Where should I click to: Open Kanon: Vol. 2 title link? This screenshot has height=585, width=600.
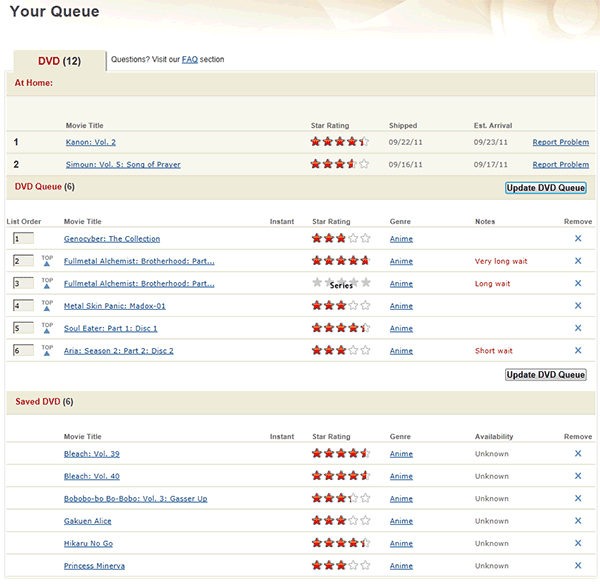click(91, 142)
